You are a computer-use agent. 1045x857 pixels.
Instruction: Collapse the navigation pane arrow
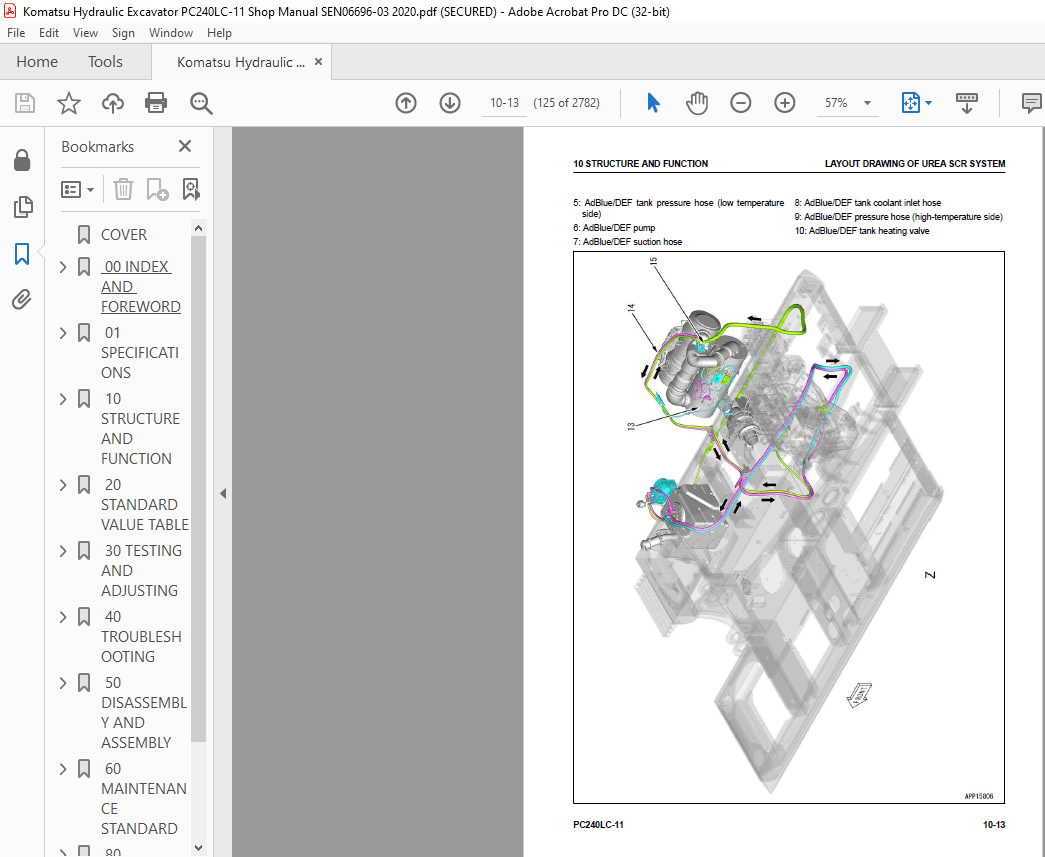223,493
